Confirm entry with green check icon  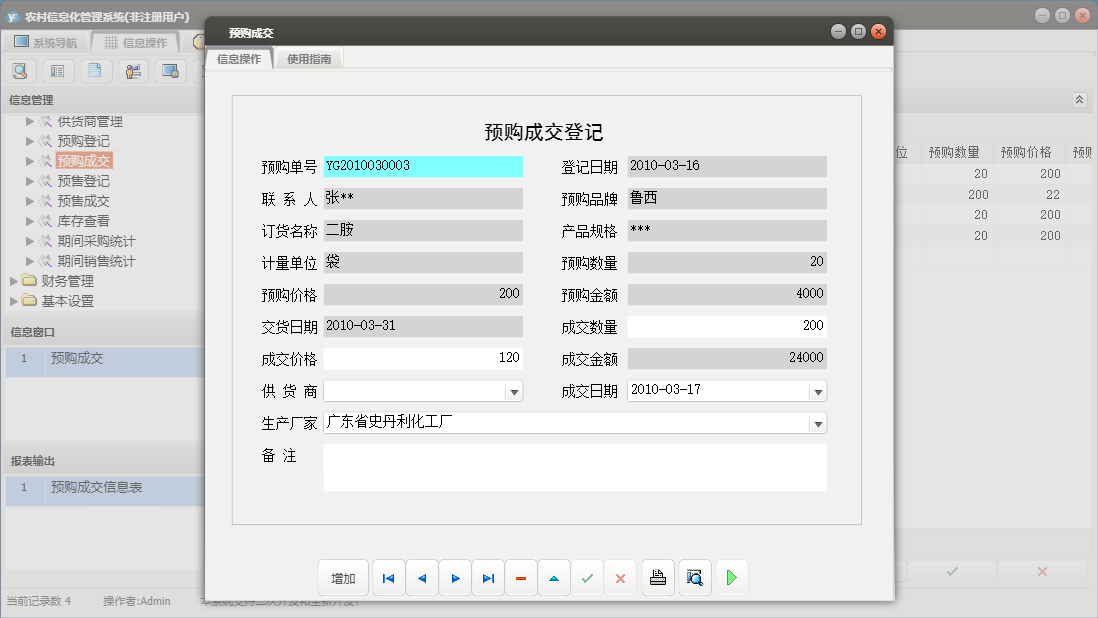(587, 577)
